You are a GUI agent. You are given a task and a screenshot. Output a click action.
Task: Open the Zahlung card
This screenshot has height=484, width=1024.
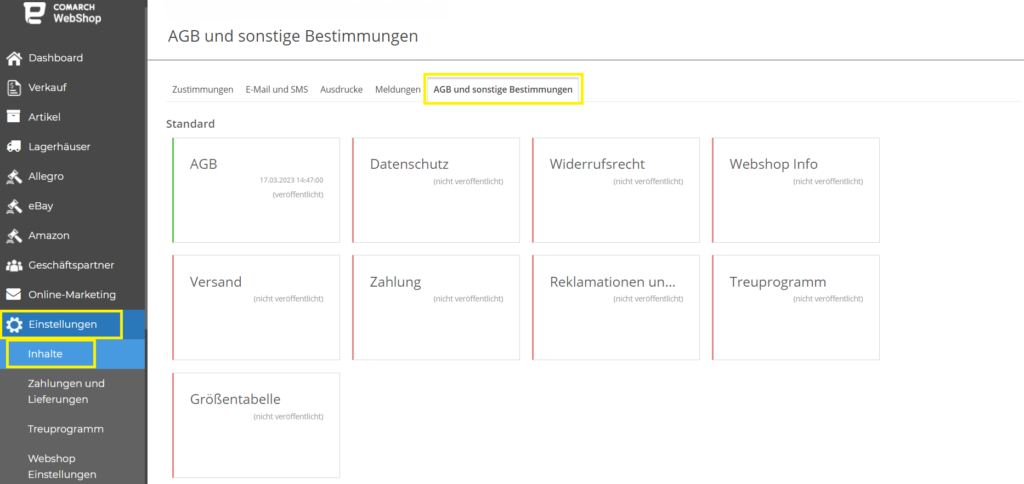[x=436, y=308]
